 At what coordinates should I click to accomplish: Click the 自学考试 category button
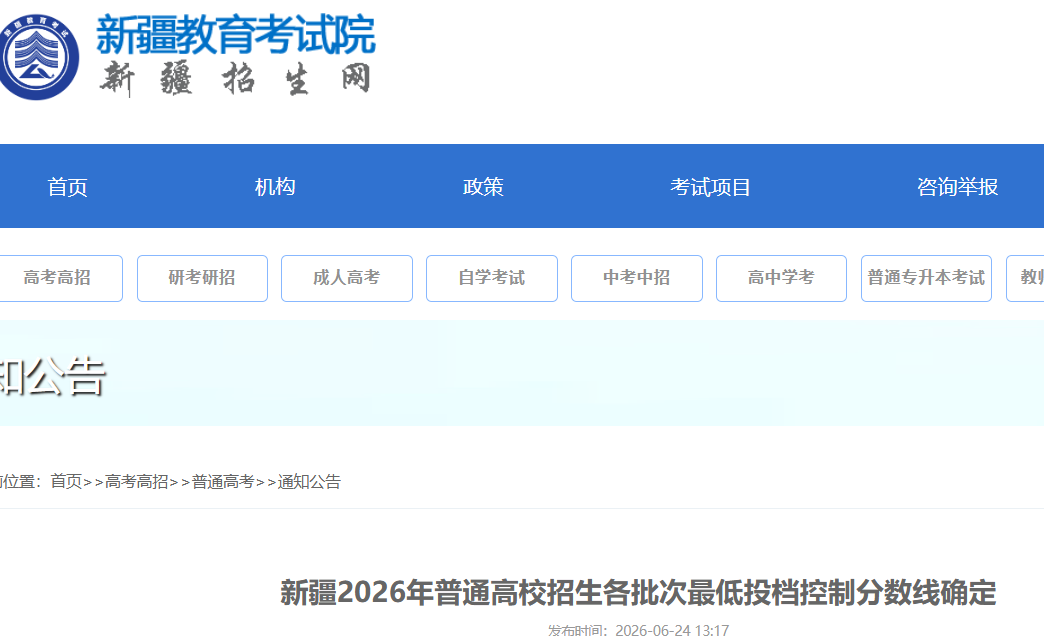click(x=492, y=278)
